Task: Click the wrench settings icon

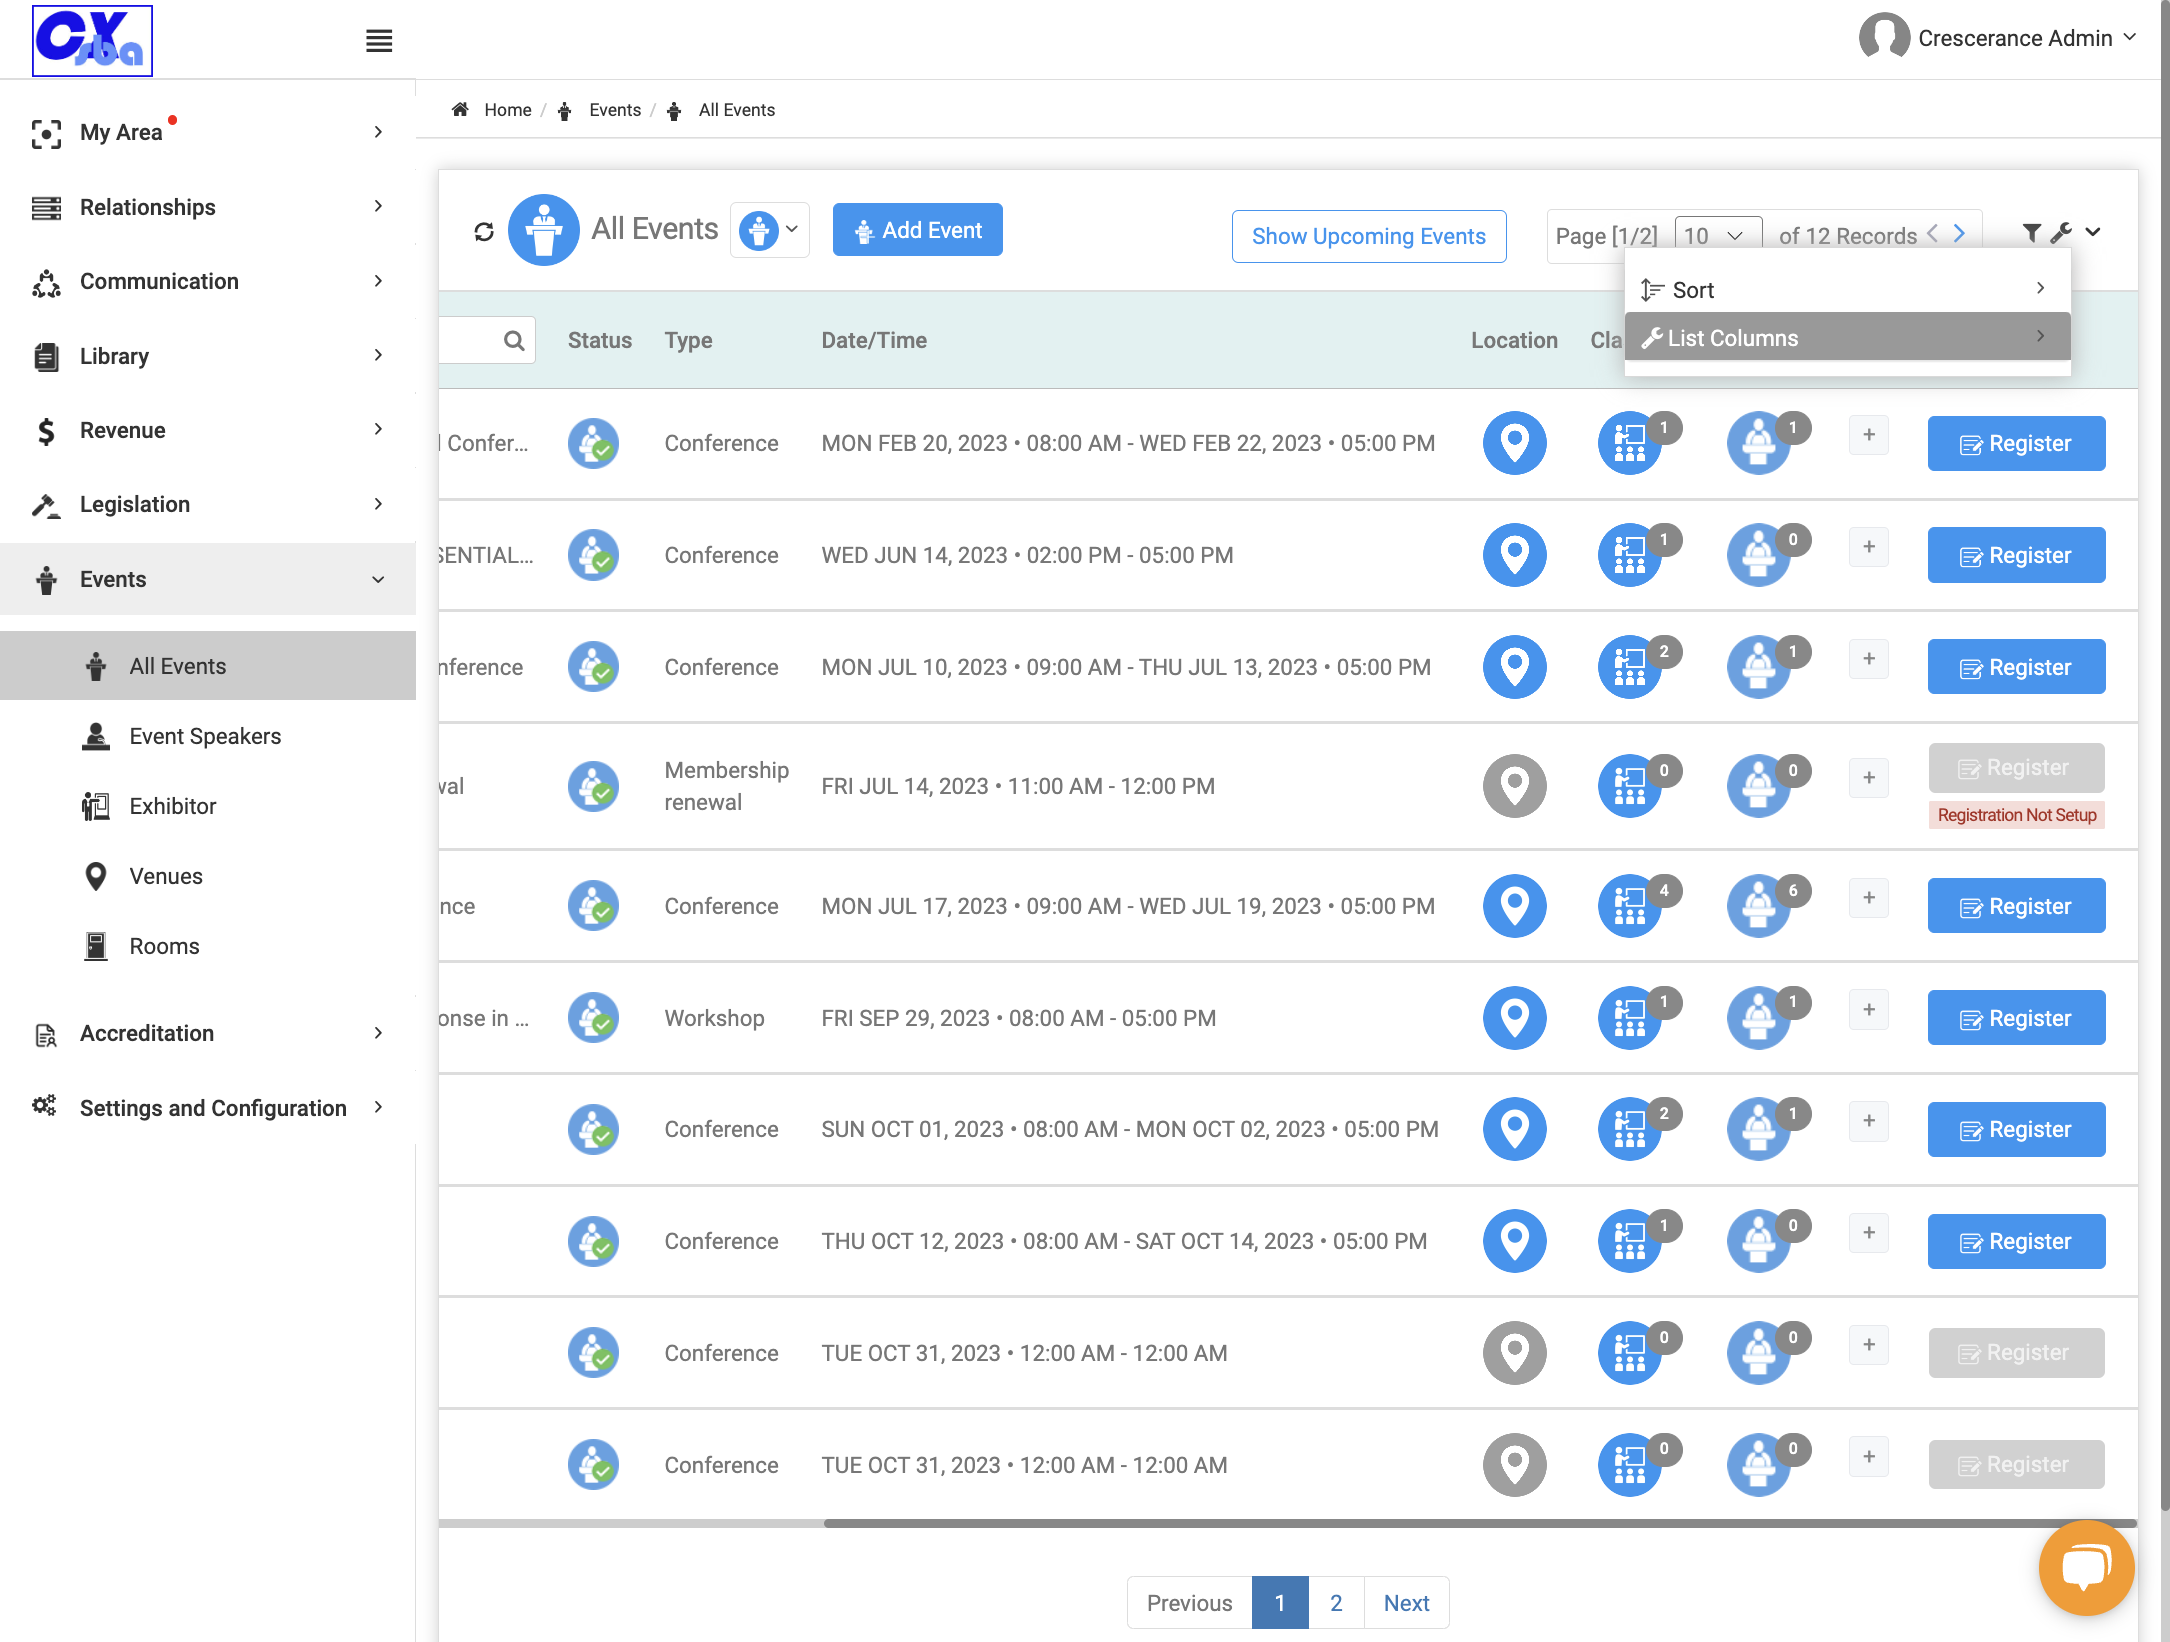Action: [x=2060, y=233]
